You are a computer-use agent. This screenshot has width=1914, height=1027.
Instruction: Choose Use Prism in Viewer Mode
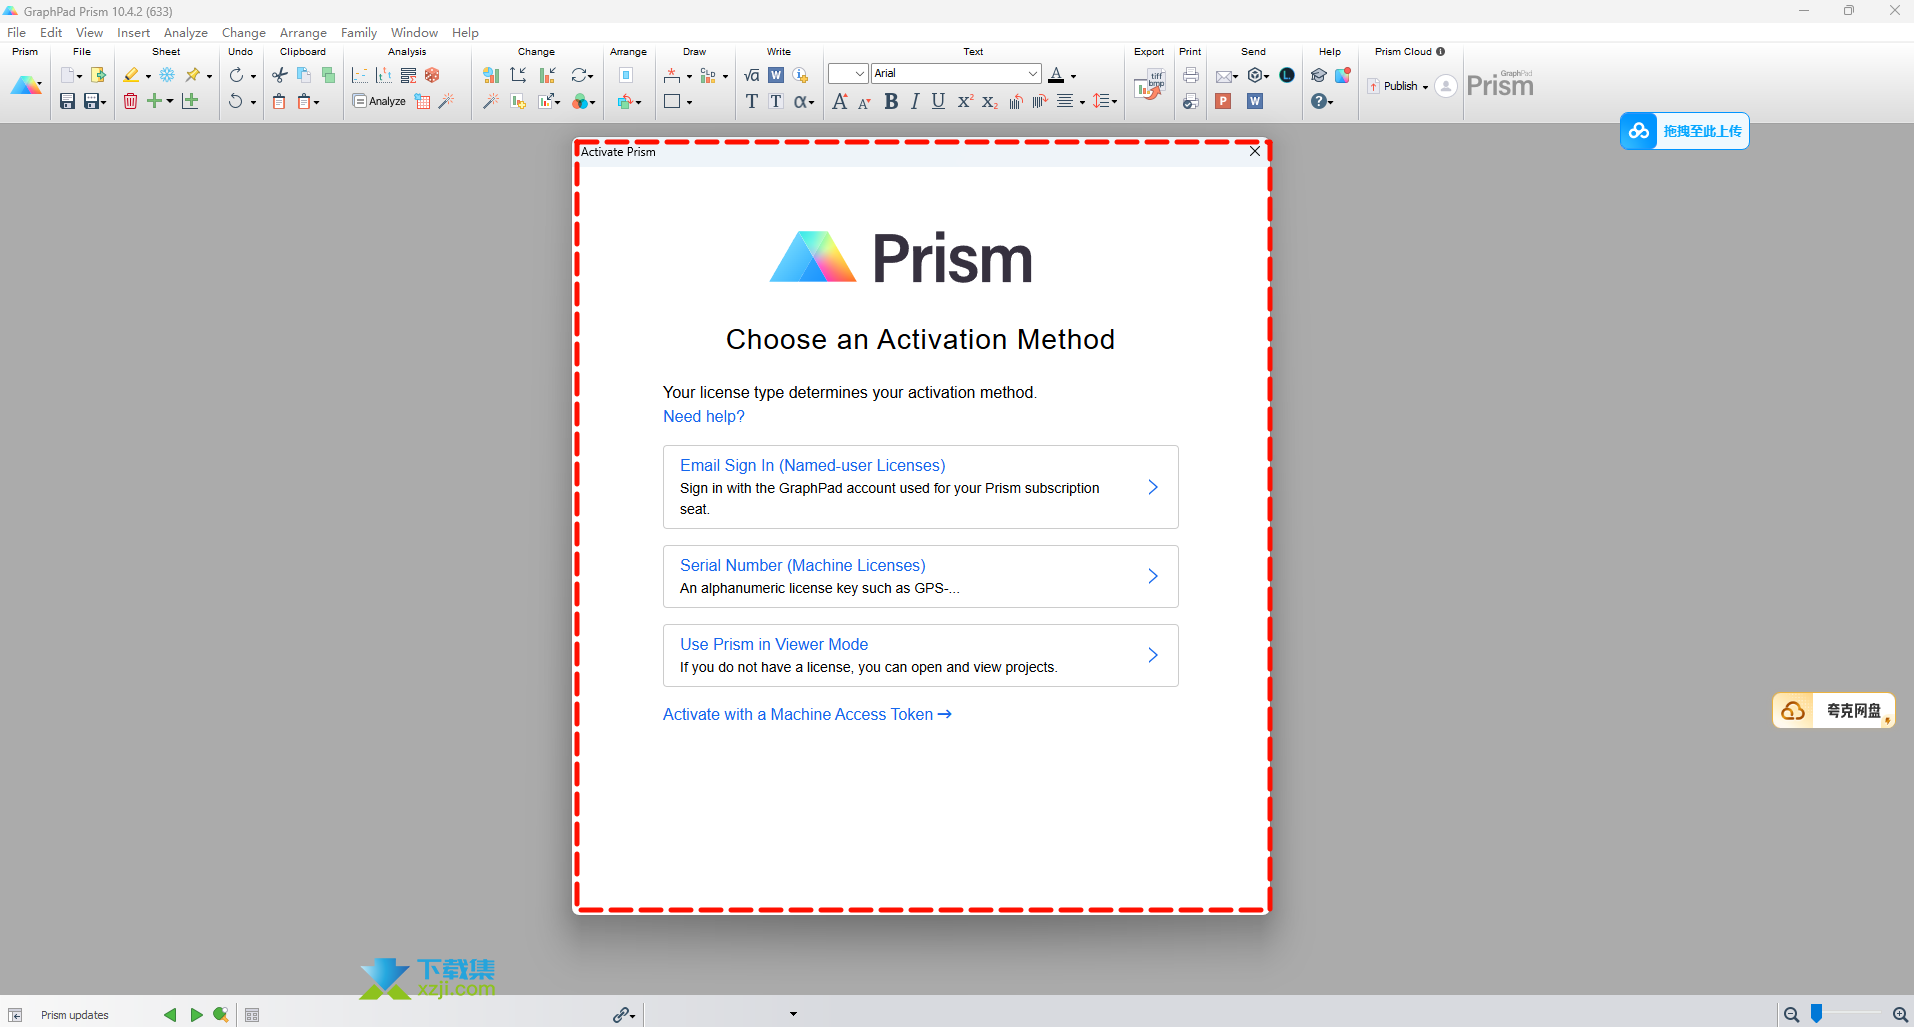[920, 655]
